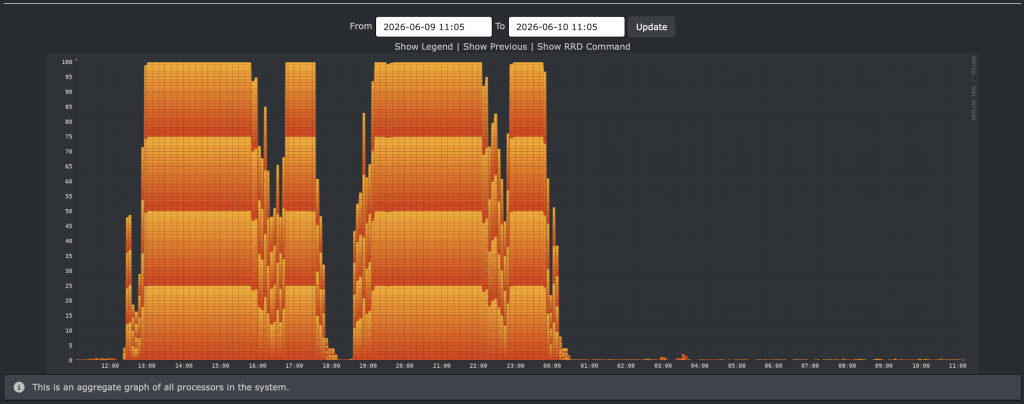Open the Show RRD Command link
Viewport: 1024px width, 404px height.
click(x=584, y=46)
